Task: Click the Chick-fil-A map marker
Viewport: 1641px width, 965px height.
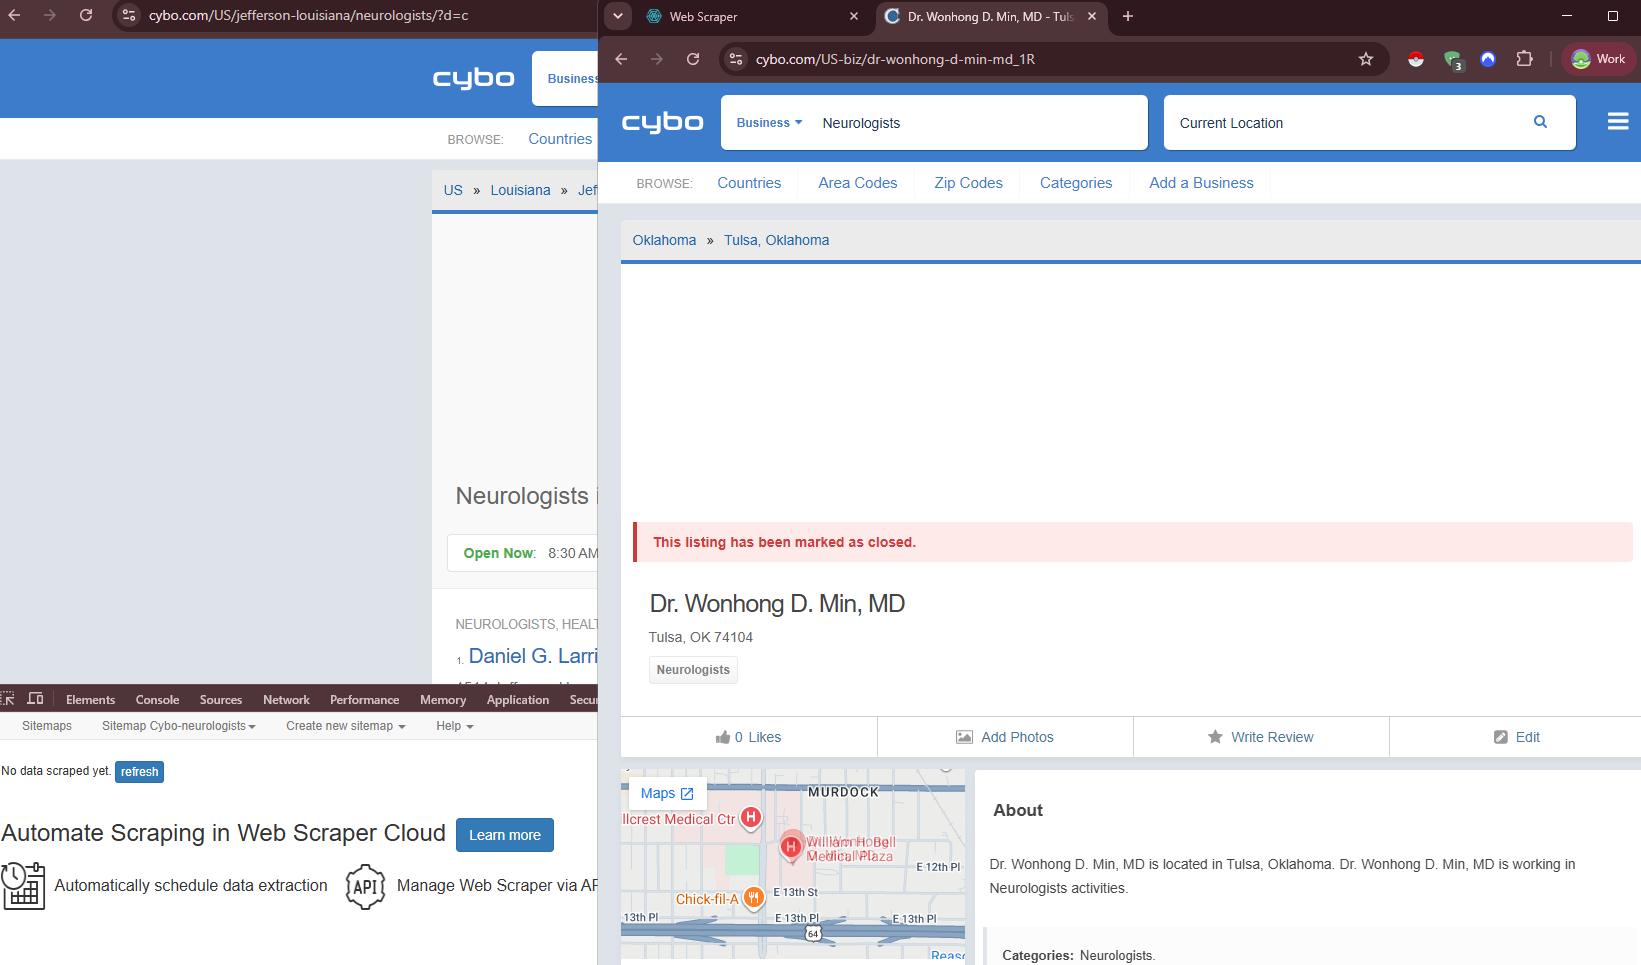Action: (x=754, y=898)
